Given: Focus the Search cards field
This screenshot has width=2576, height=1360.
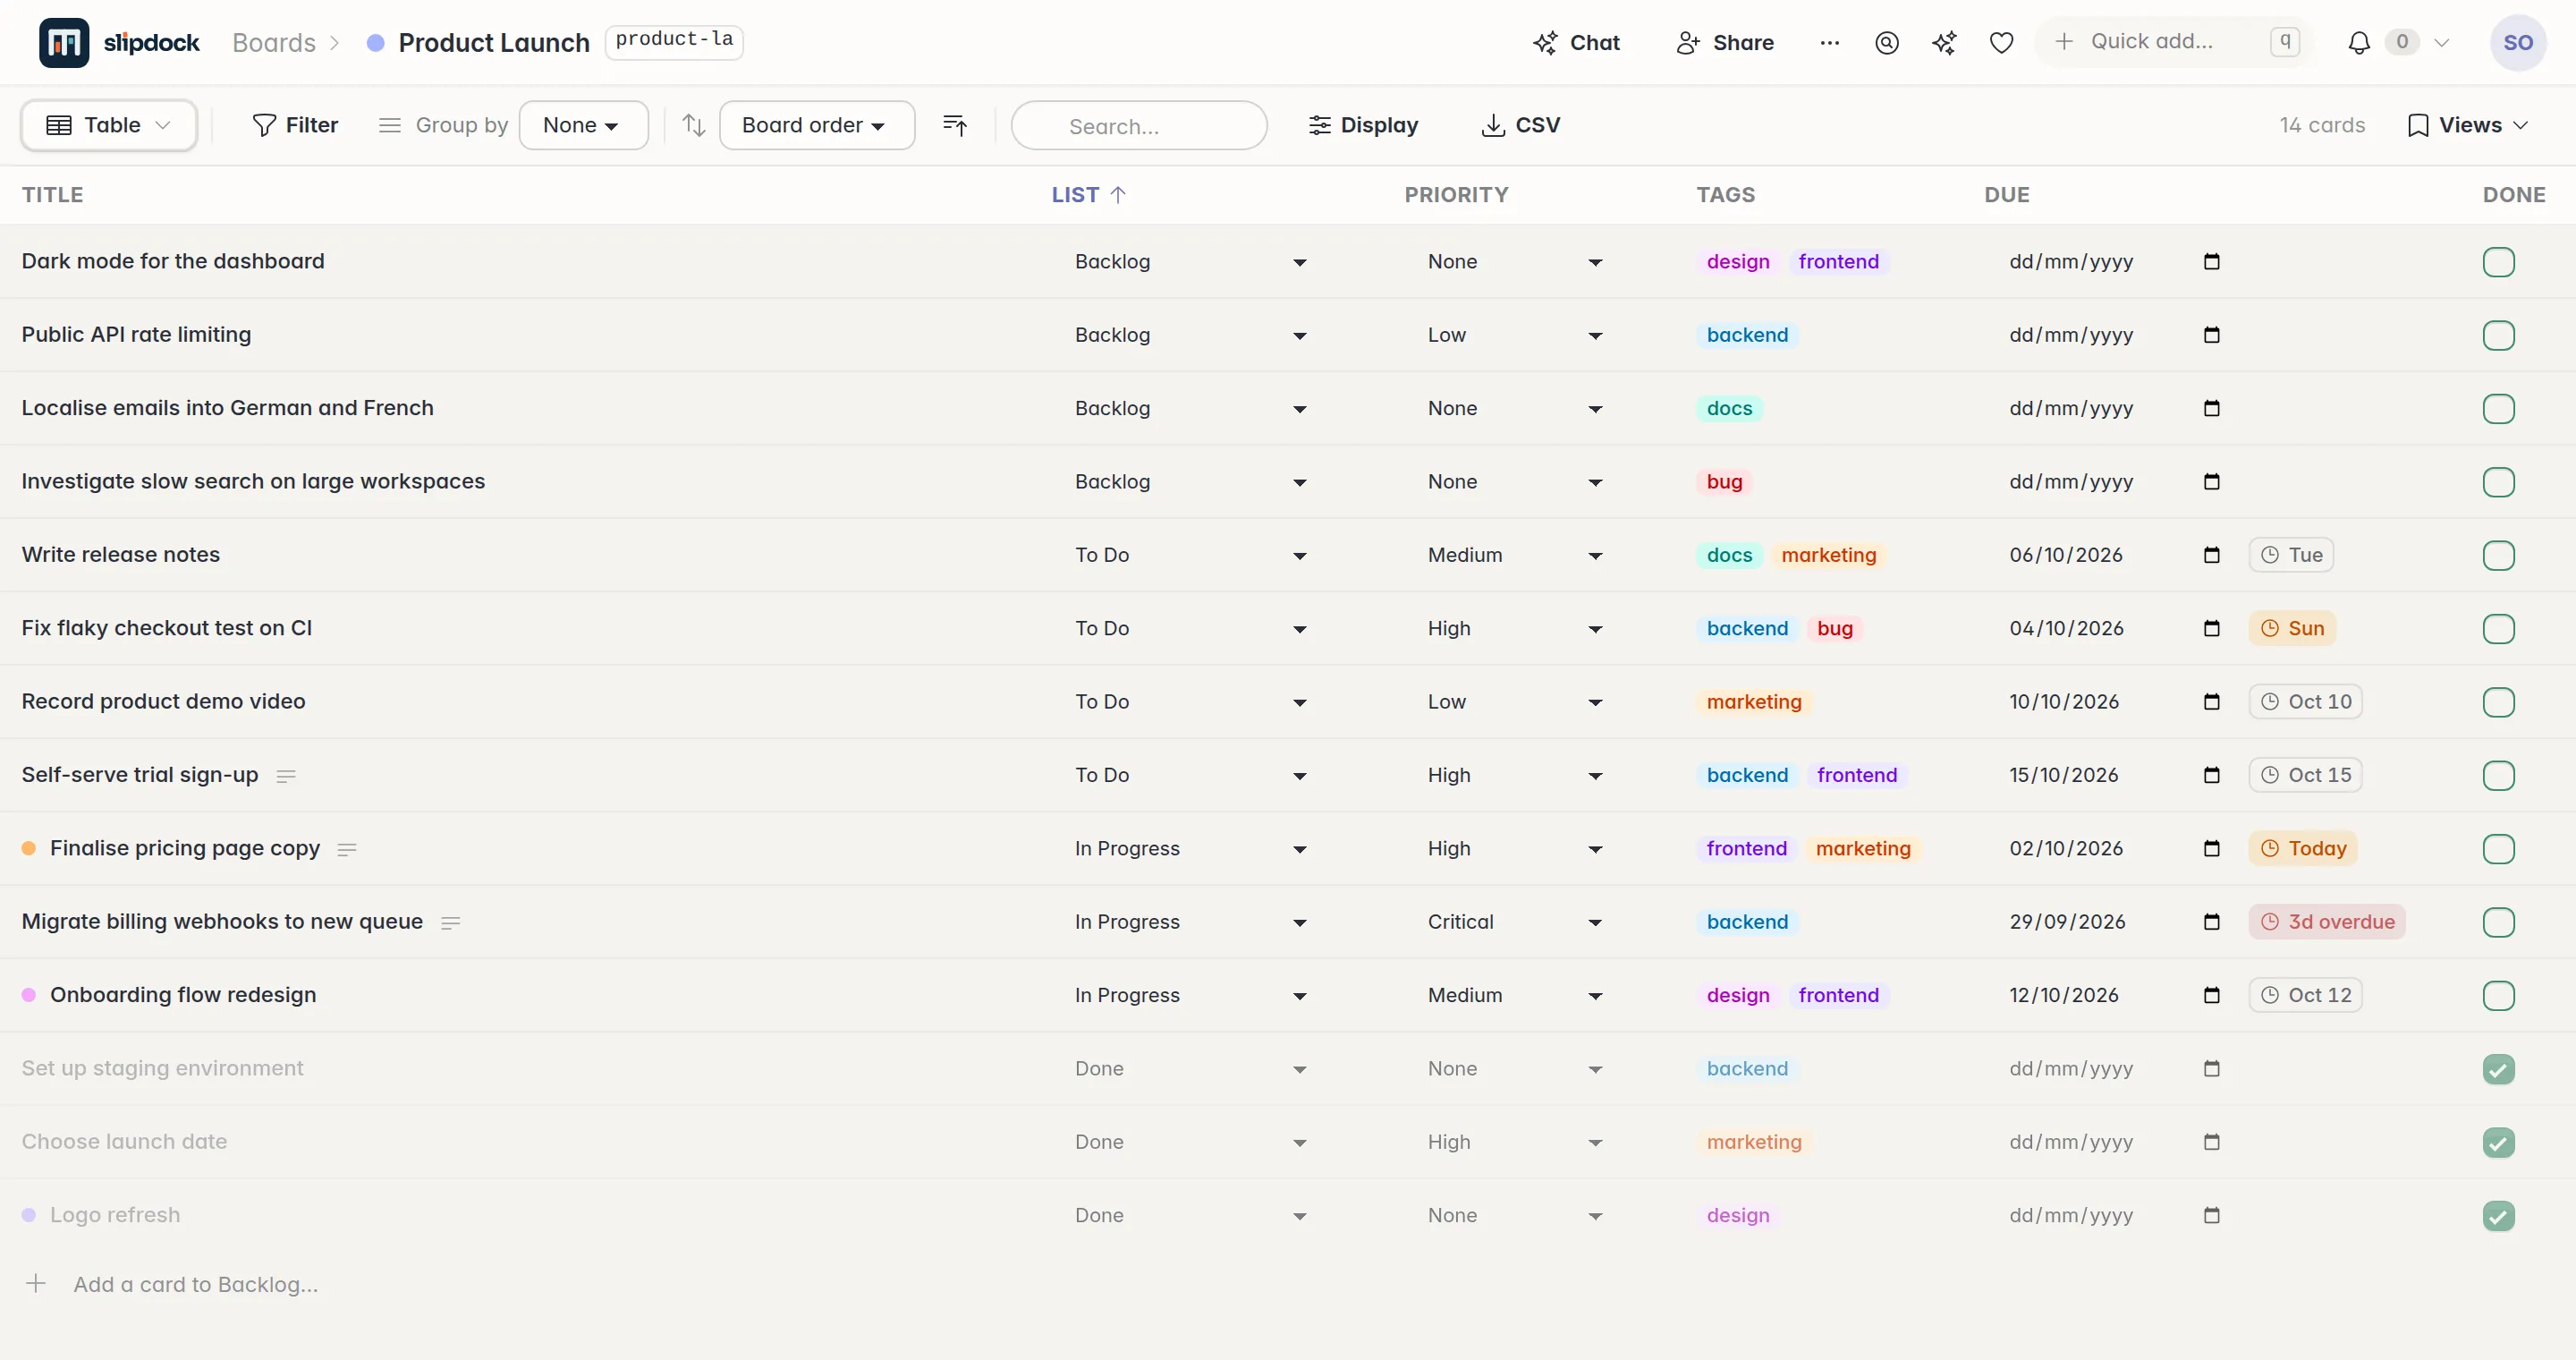Looking at the screenshot, I should pyautogui.click(x=1139, y=125).
